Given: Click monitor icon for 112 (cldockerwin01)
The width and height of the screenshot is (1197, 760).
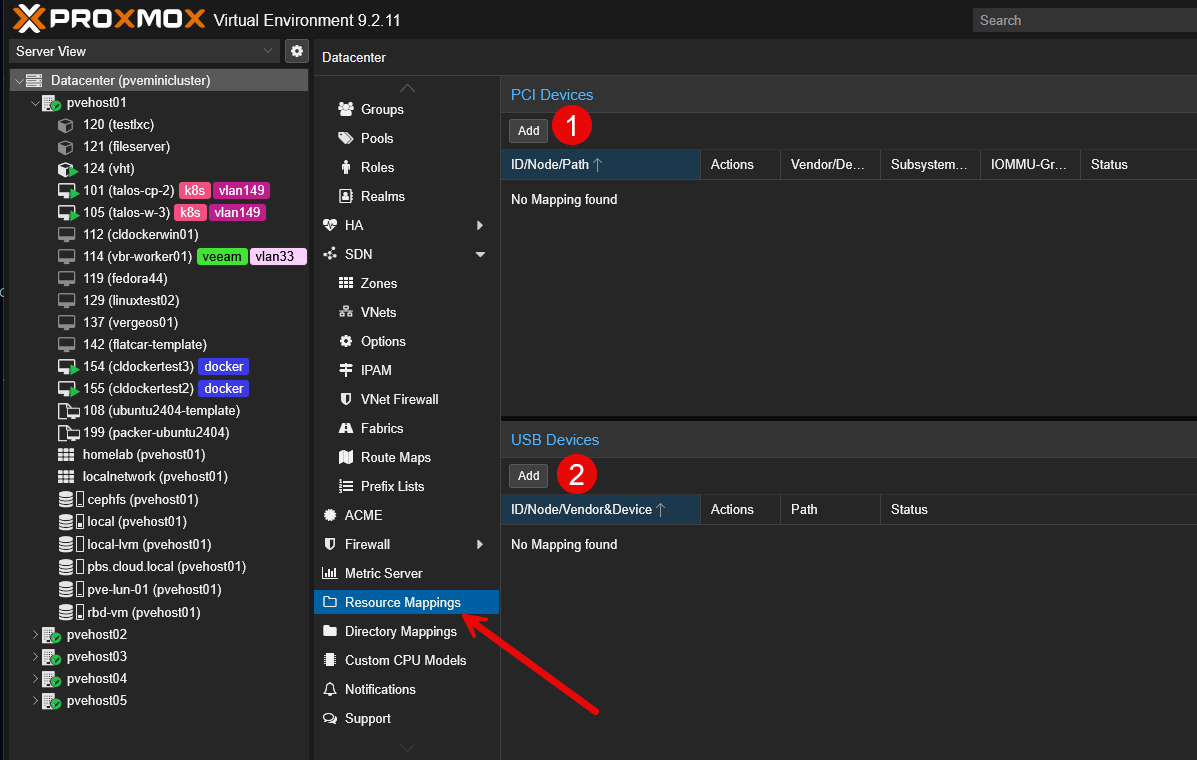Looking at the screenshot, I should (x=66, y=234).
